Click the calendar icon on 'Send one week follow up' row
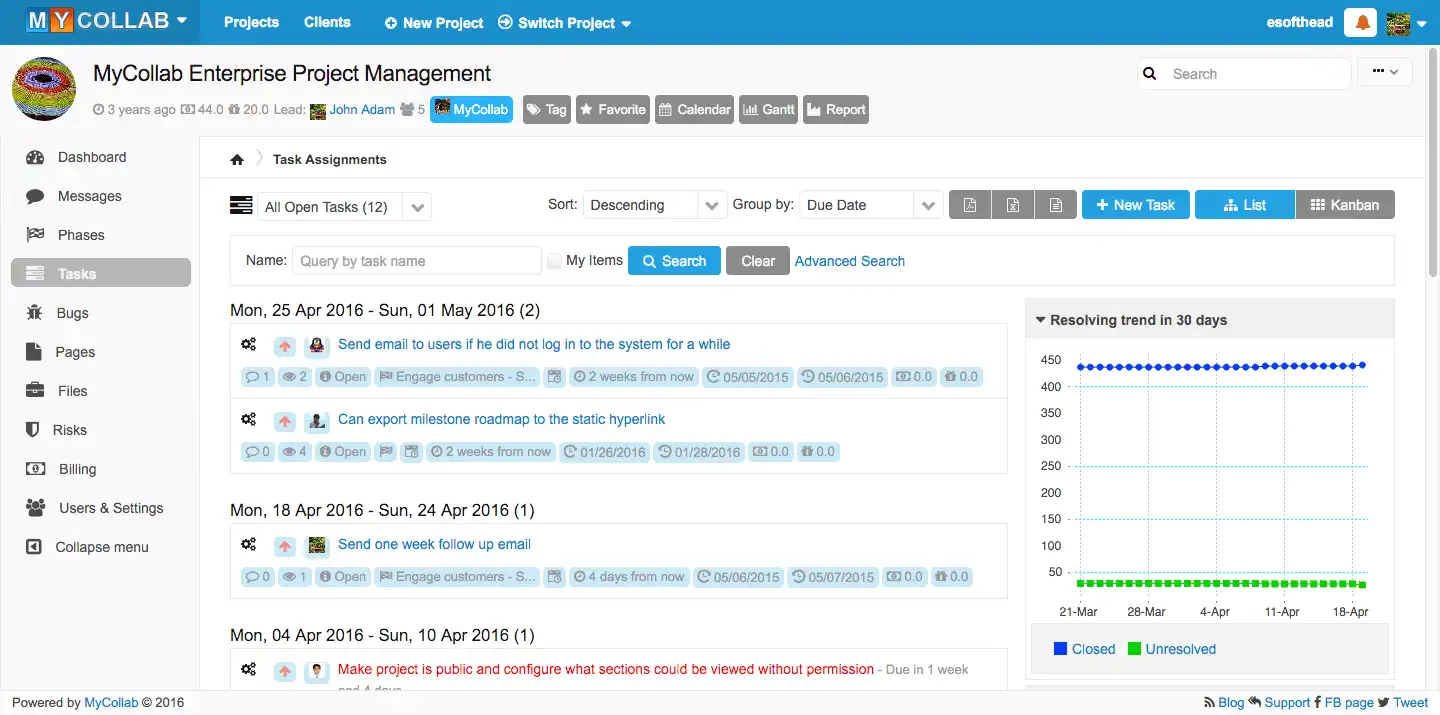Image resolution: width=1440 pixels, height=715 pixels. tap(555, 577)
